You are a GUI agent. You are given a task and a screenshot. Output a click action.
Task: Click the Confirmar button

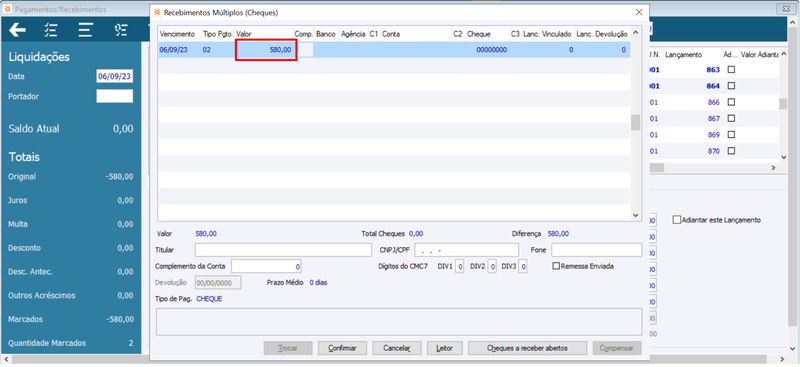click(x=342, y=348)
